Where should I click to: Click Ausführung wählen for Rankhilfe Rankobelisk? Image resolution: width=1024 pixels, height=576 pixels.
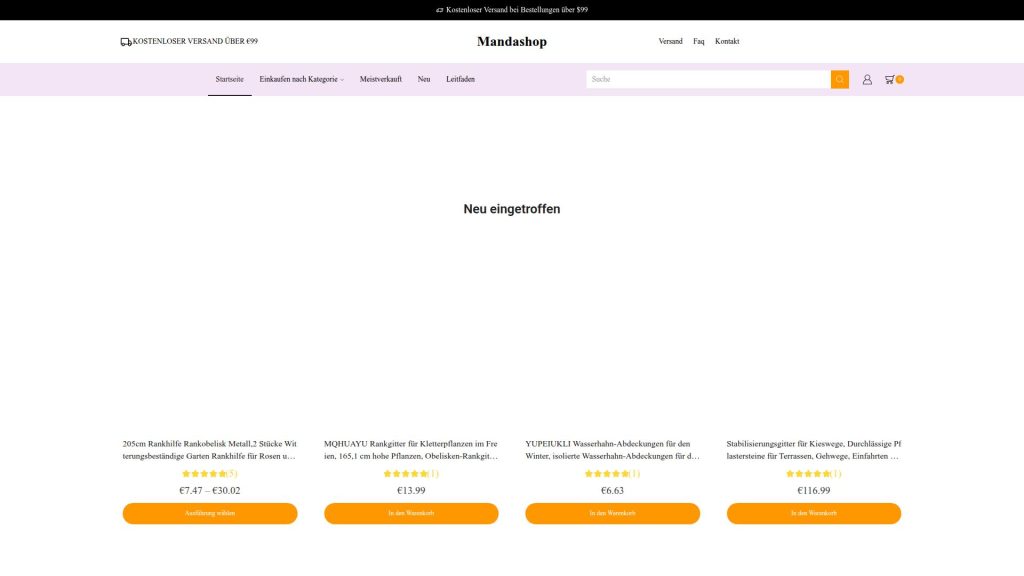210,513
